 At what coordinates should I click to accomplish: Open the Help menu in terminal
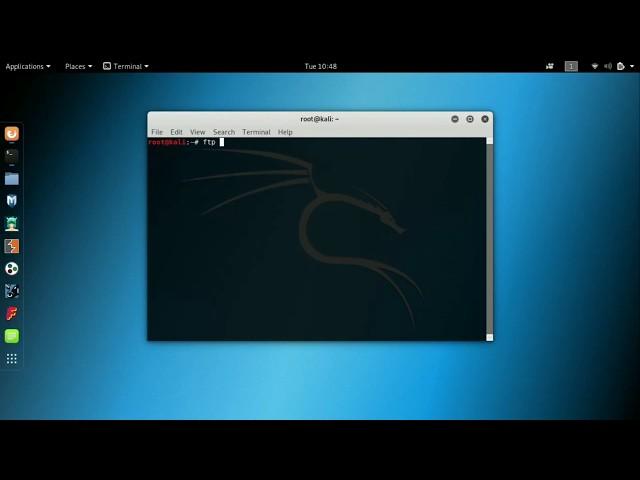[x=285, y=132]
